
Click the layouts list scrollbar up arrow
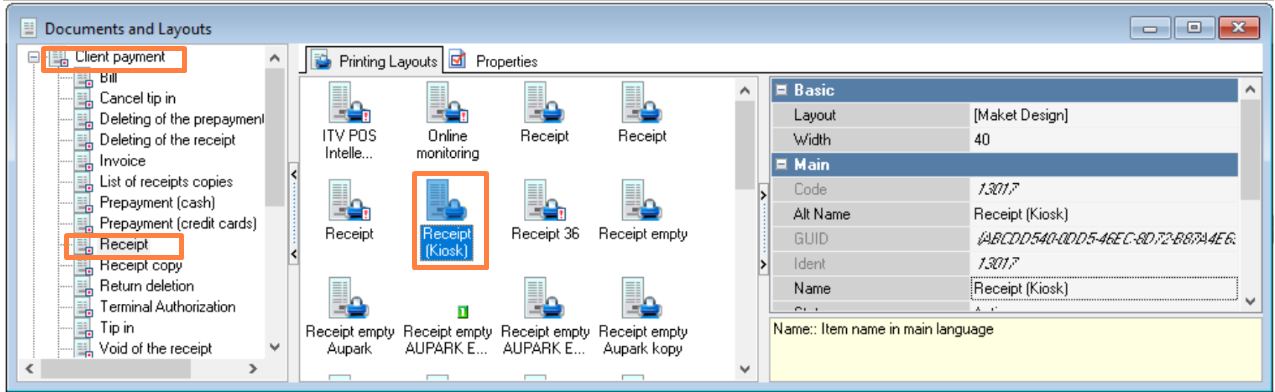click(744, 90)
